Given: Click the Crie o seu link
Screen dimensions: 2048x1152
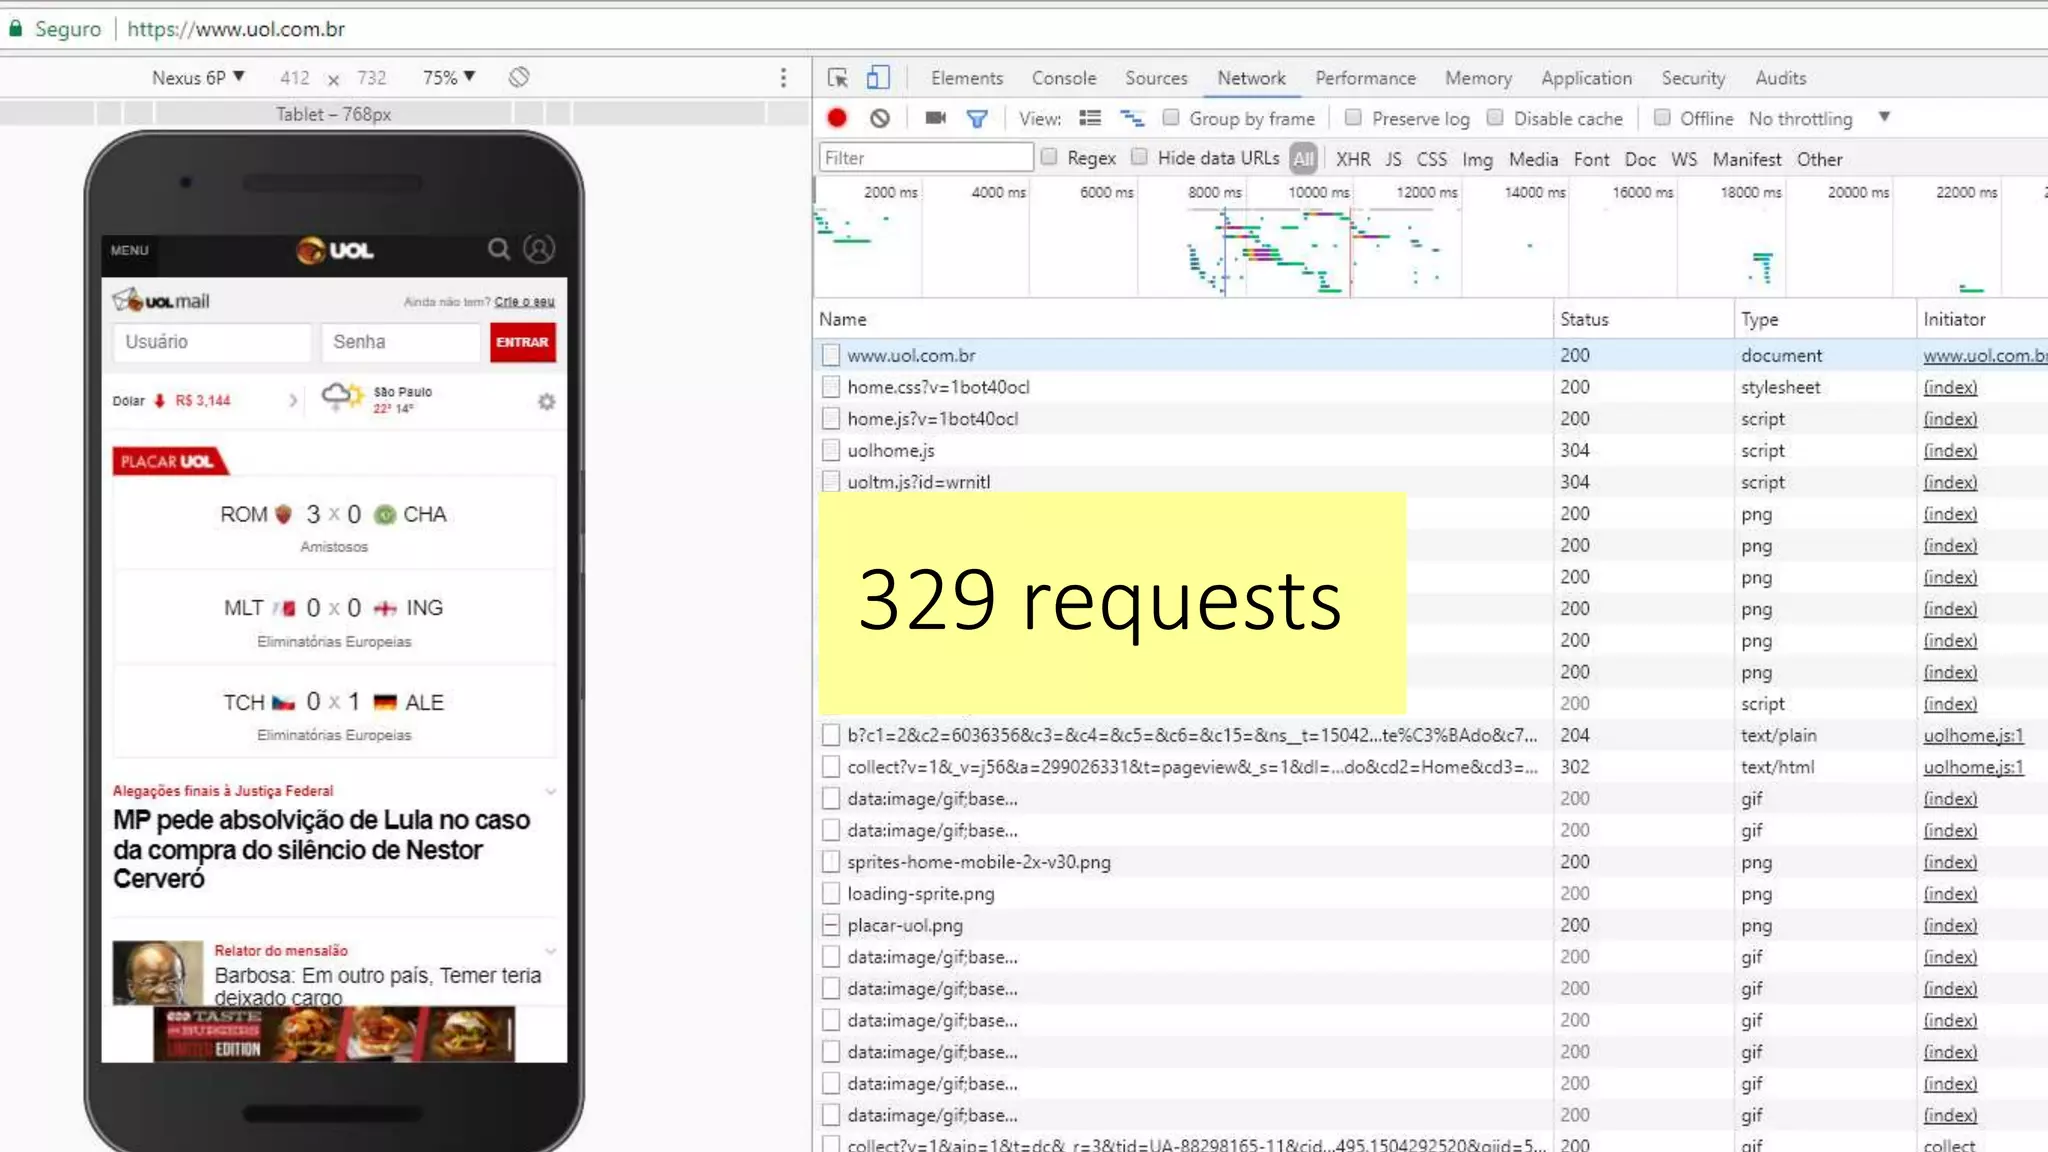Looking at the screenshot, I should [524, 301].
